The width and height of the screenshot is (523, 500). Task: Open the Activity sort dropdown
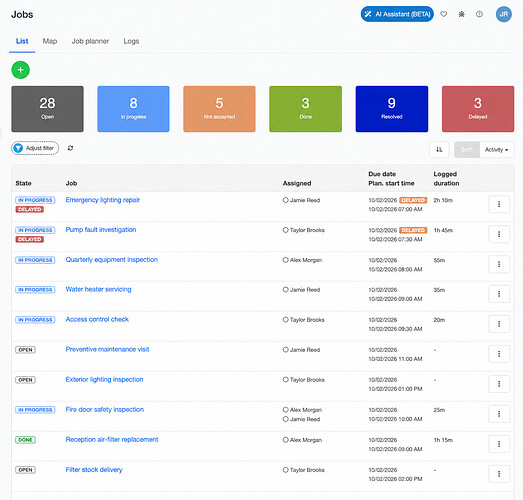[x=496, y=149]
